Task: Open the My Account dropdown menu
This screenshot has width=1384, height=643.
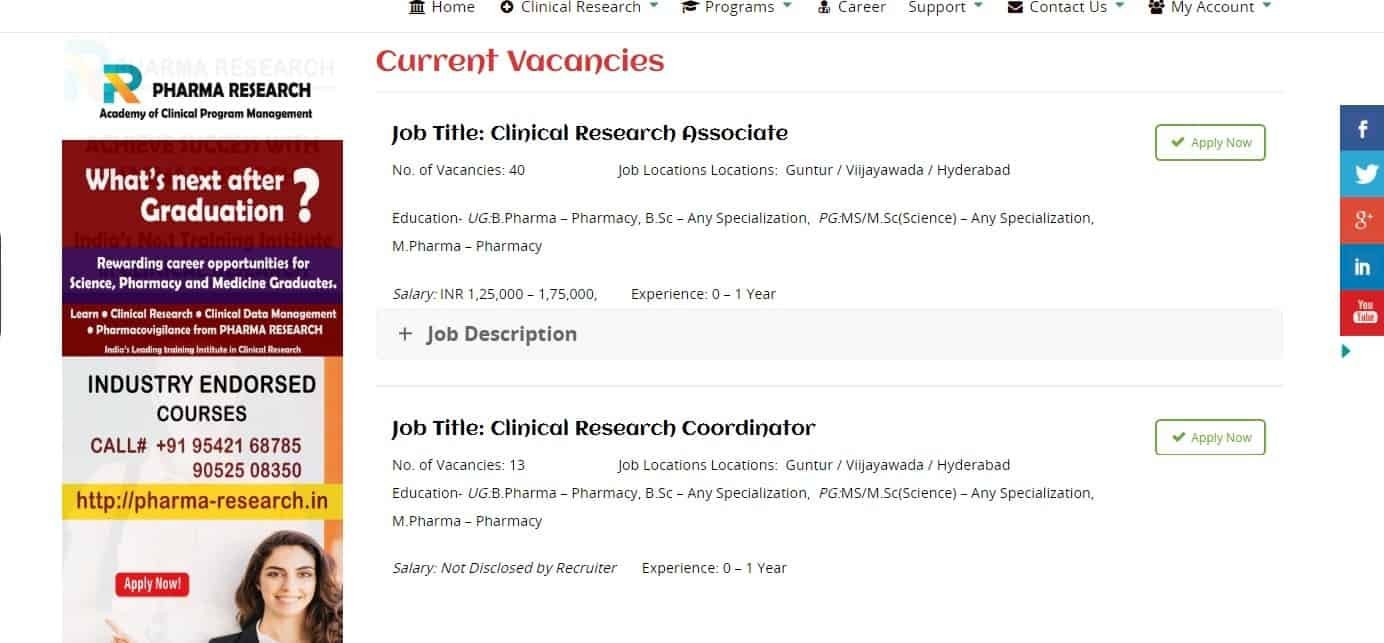Action: [x=1210, y=8]
